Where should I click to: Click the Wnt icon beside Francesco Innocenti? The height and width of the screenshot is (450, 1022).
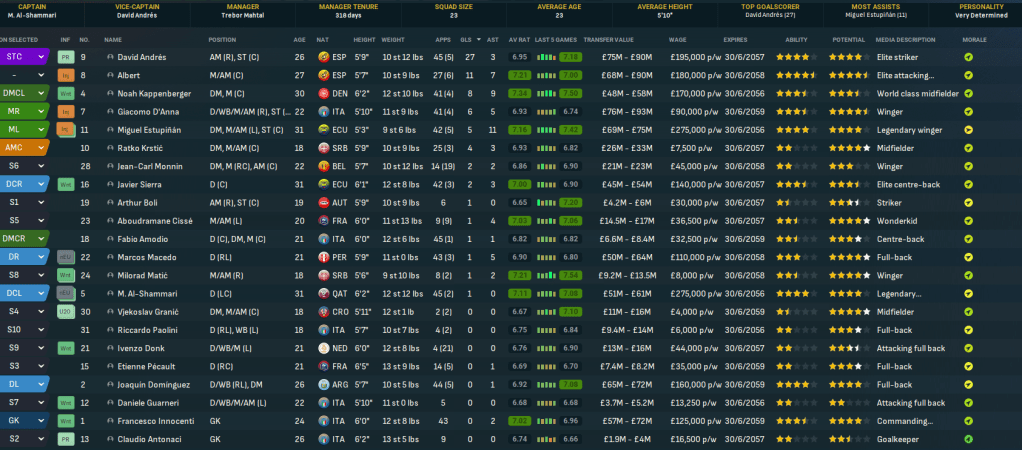64,421
